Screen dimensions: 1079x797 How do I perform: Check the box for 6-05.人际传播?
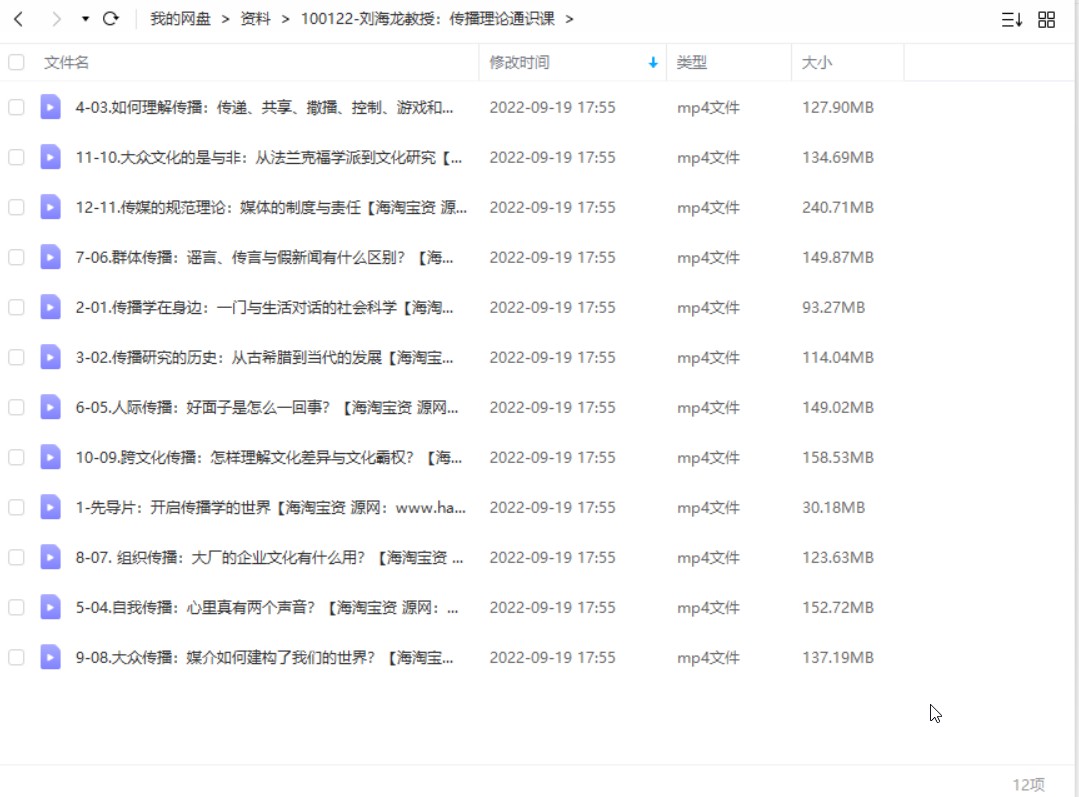click(17, 407)
